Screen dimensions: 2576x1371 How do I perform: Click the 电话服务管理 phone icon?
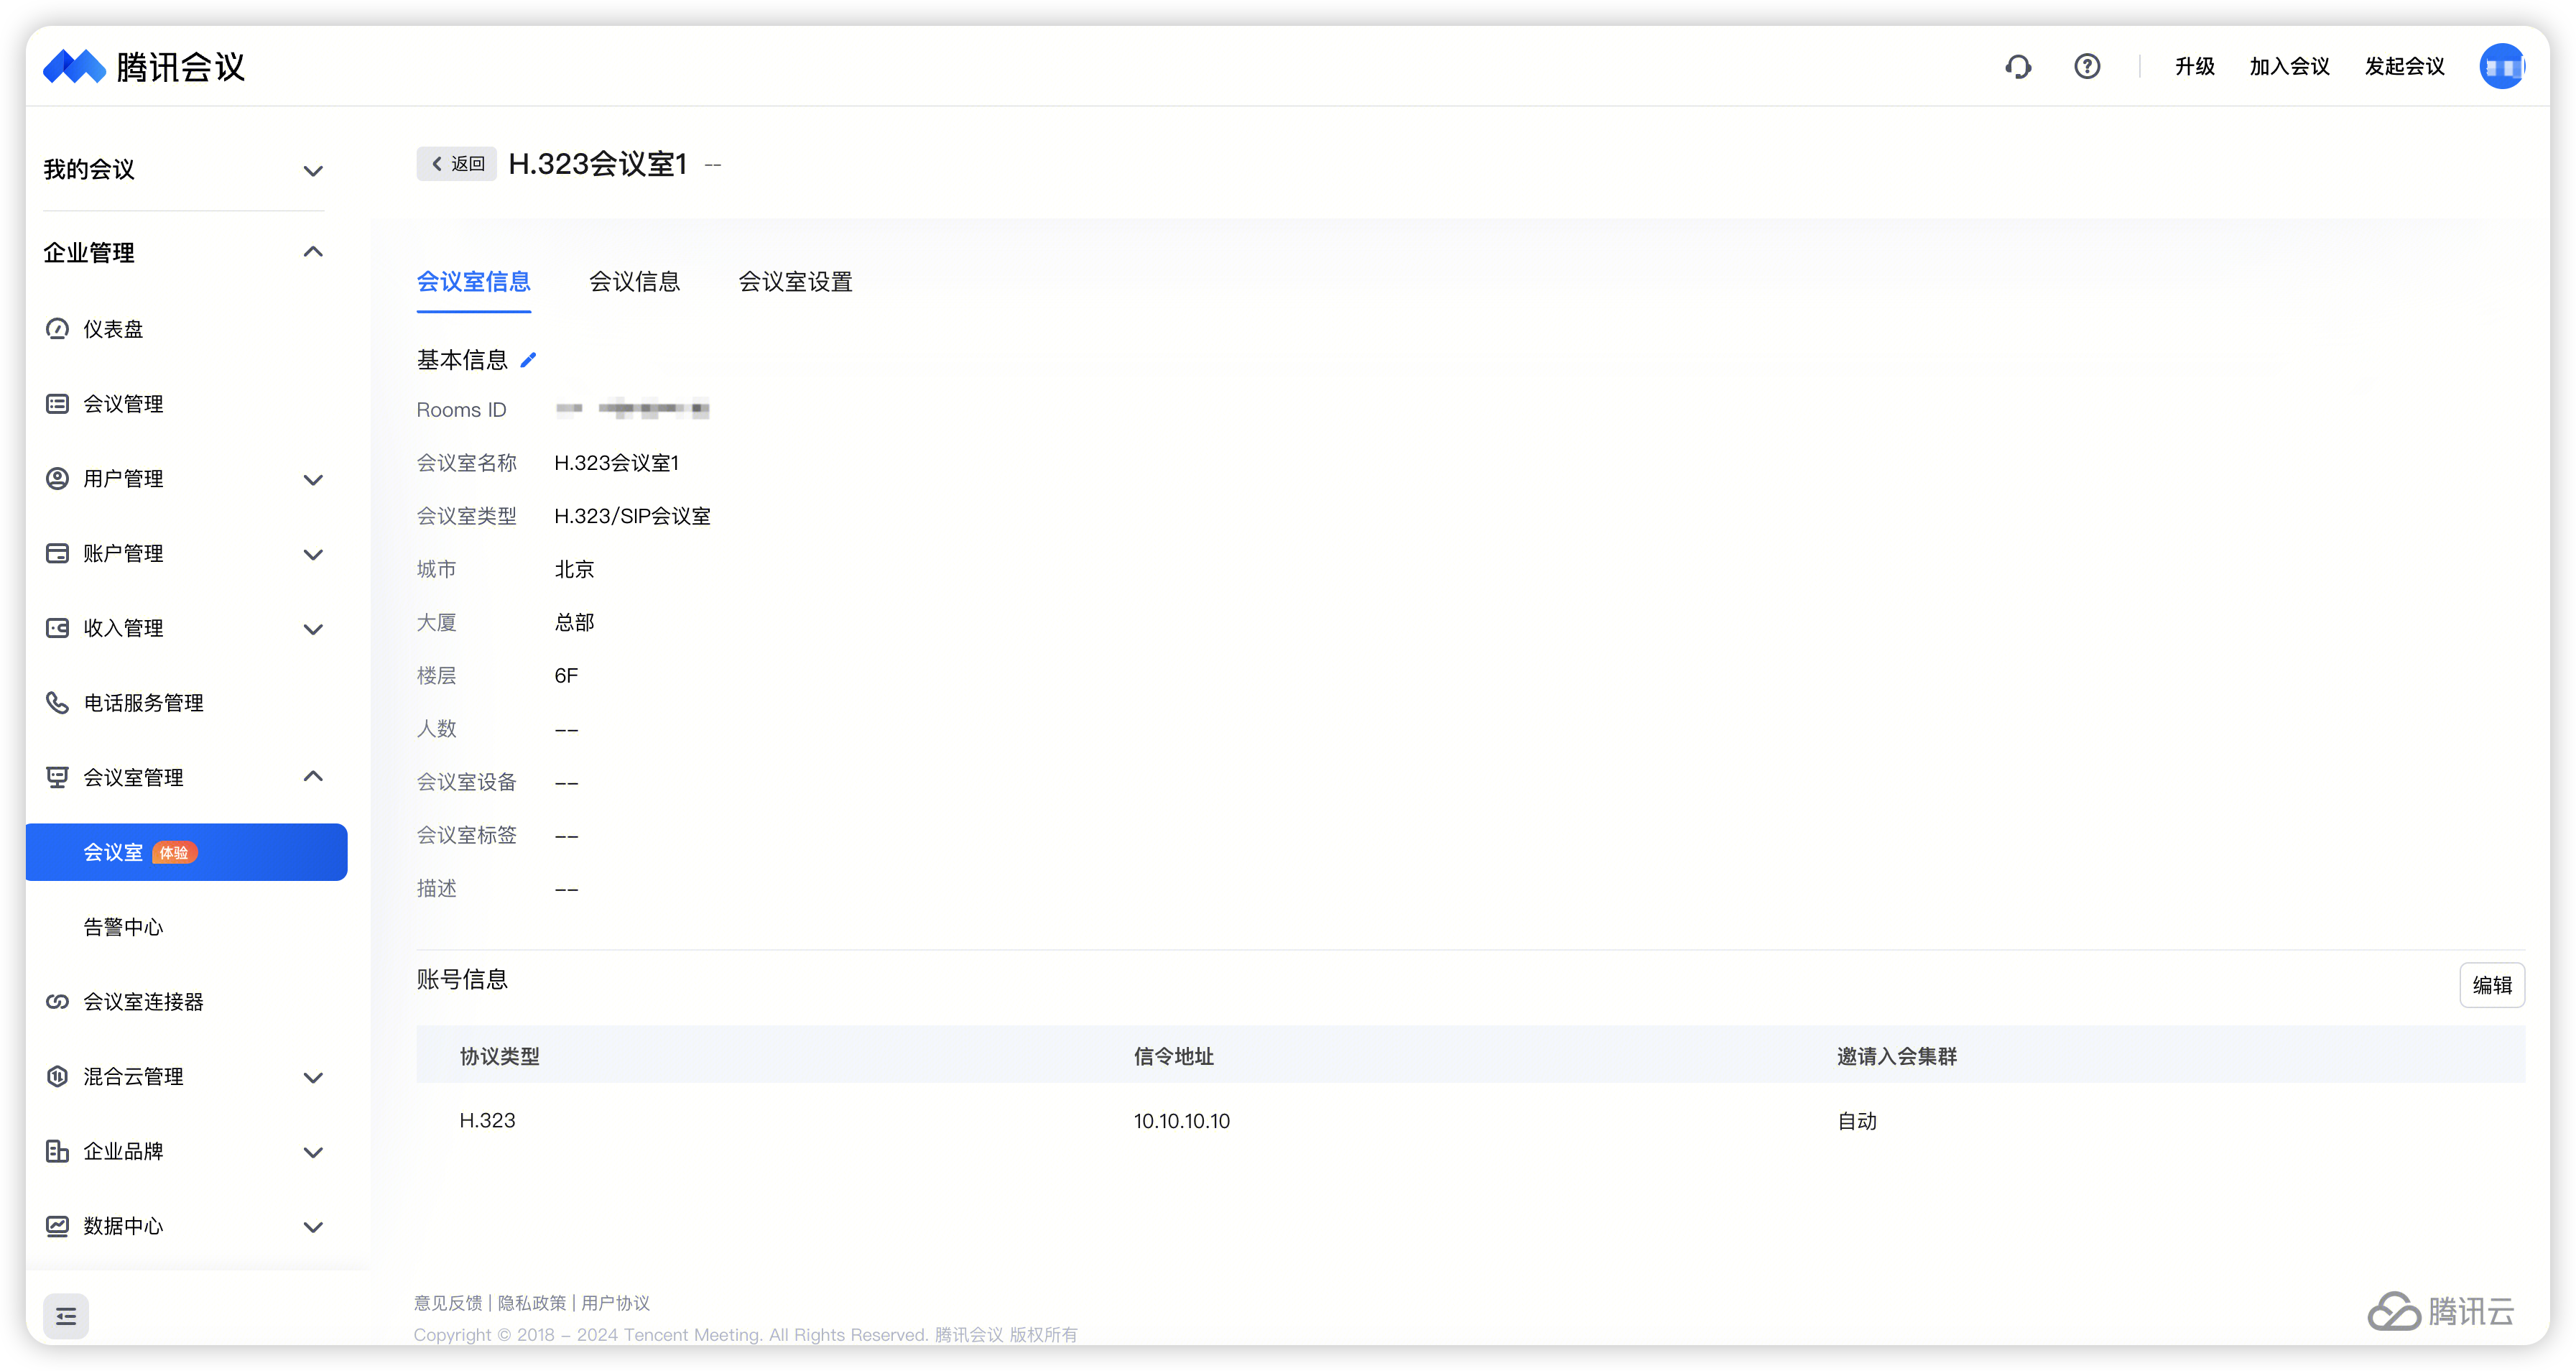(x=58, y=703)
